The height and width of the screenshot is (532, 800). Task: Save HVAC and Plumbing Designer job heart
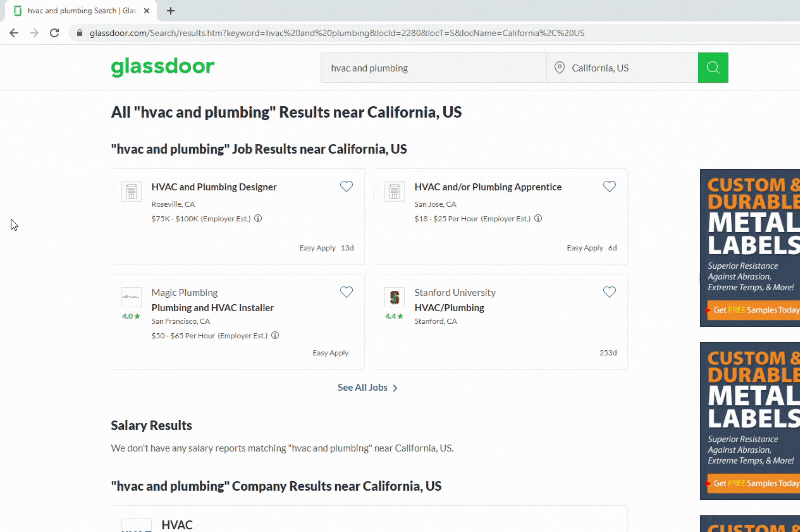pos(346,187)
